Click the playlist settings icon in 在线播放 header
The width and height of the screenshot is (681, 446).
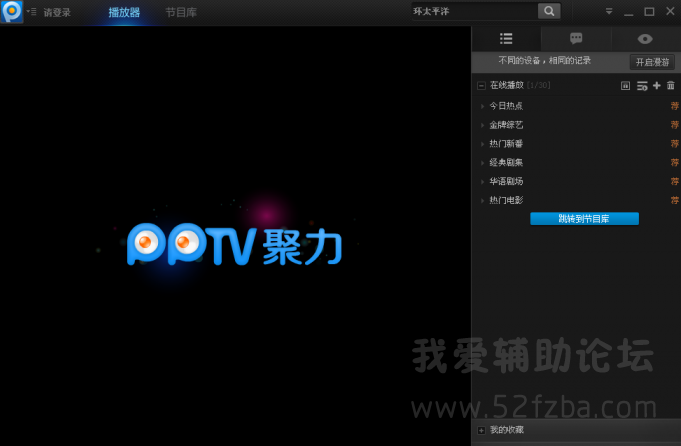click(642, 86)
